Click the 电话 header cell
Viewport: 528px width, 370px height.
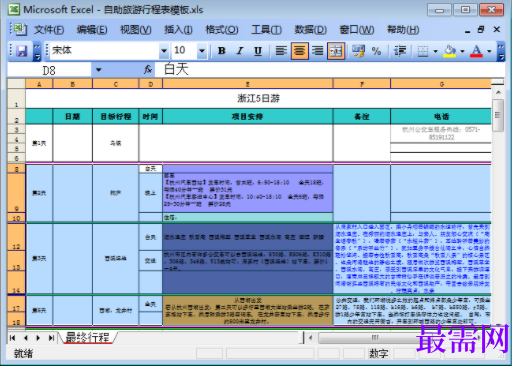(441, 117)
